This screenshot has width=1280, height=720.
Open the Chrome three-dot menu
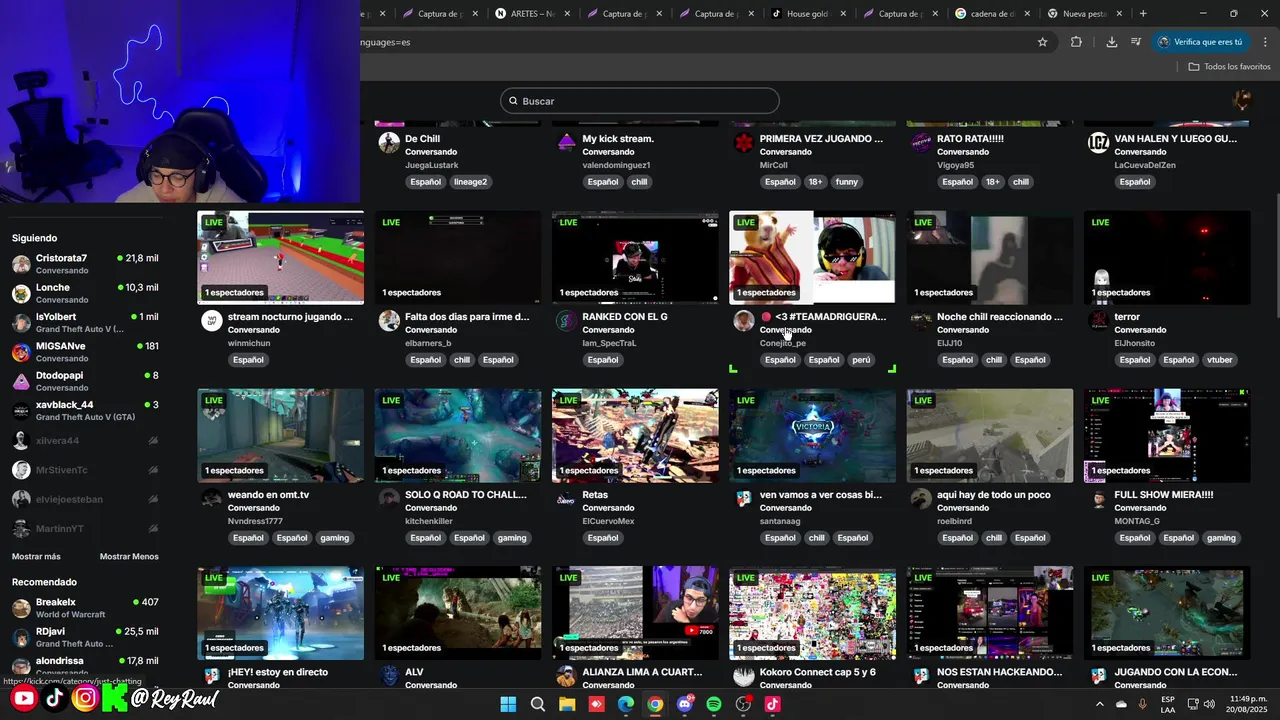coord(1265,42)
